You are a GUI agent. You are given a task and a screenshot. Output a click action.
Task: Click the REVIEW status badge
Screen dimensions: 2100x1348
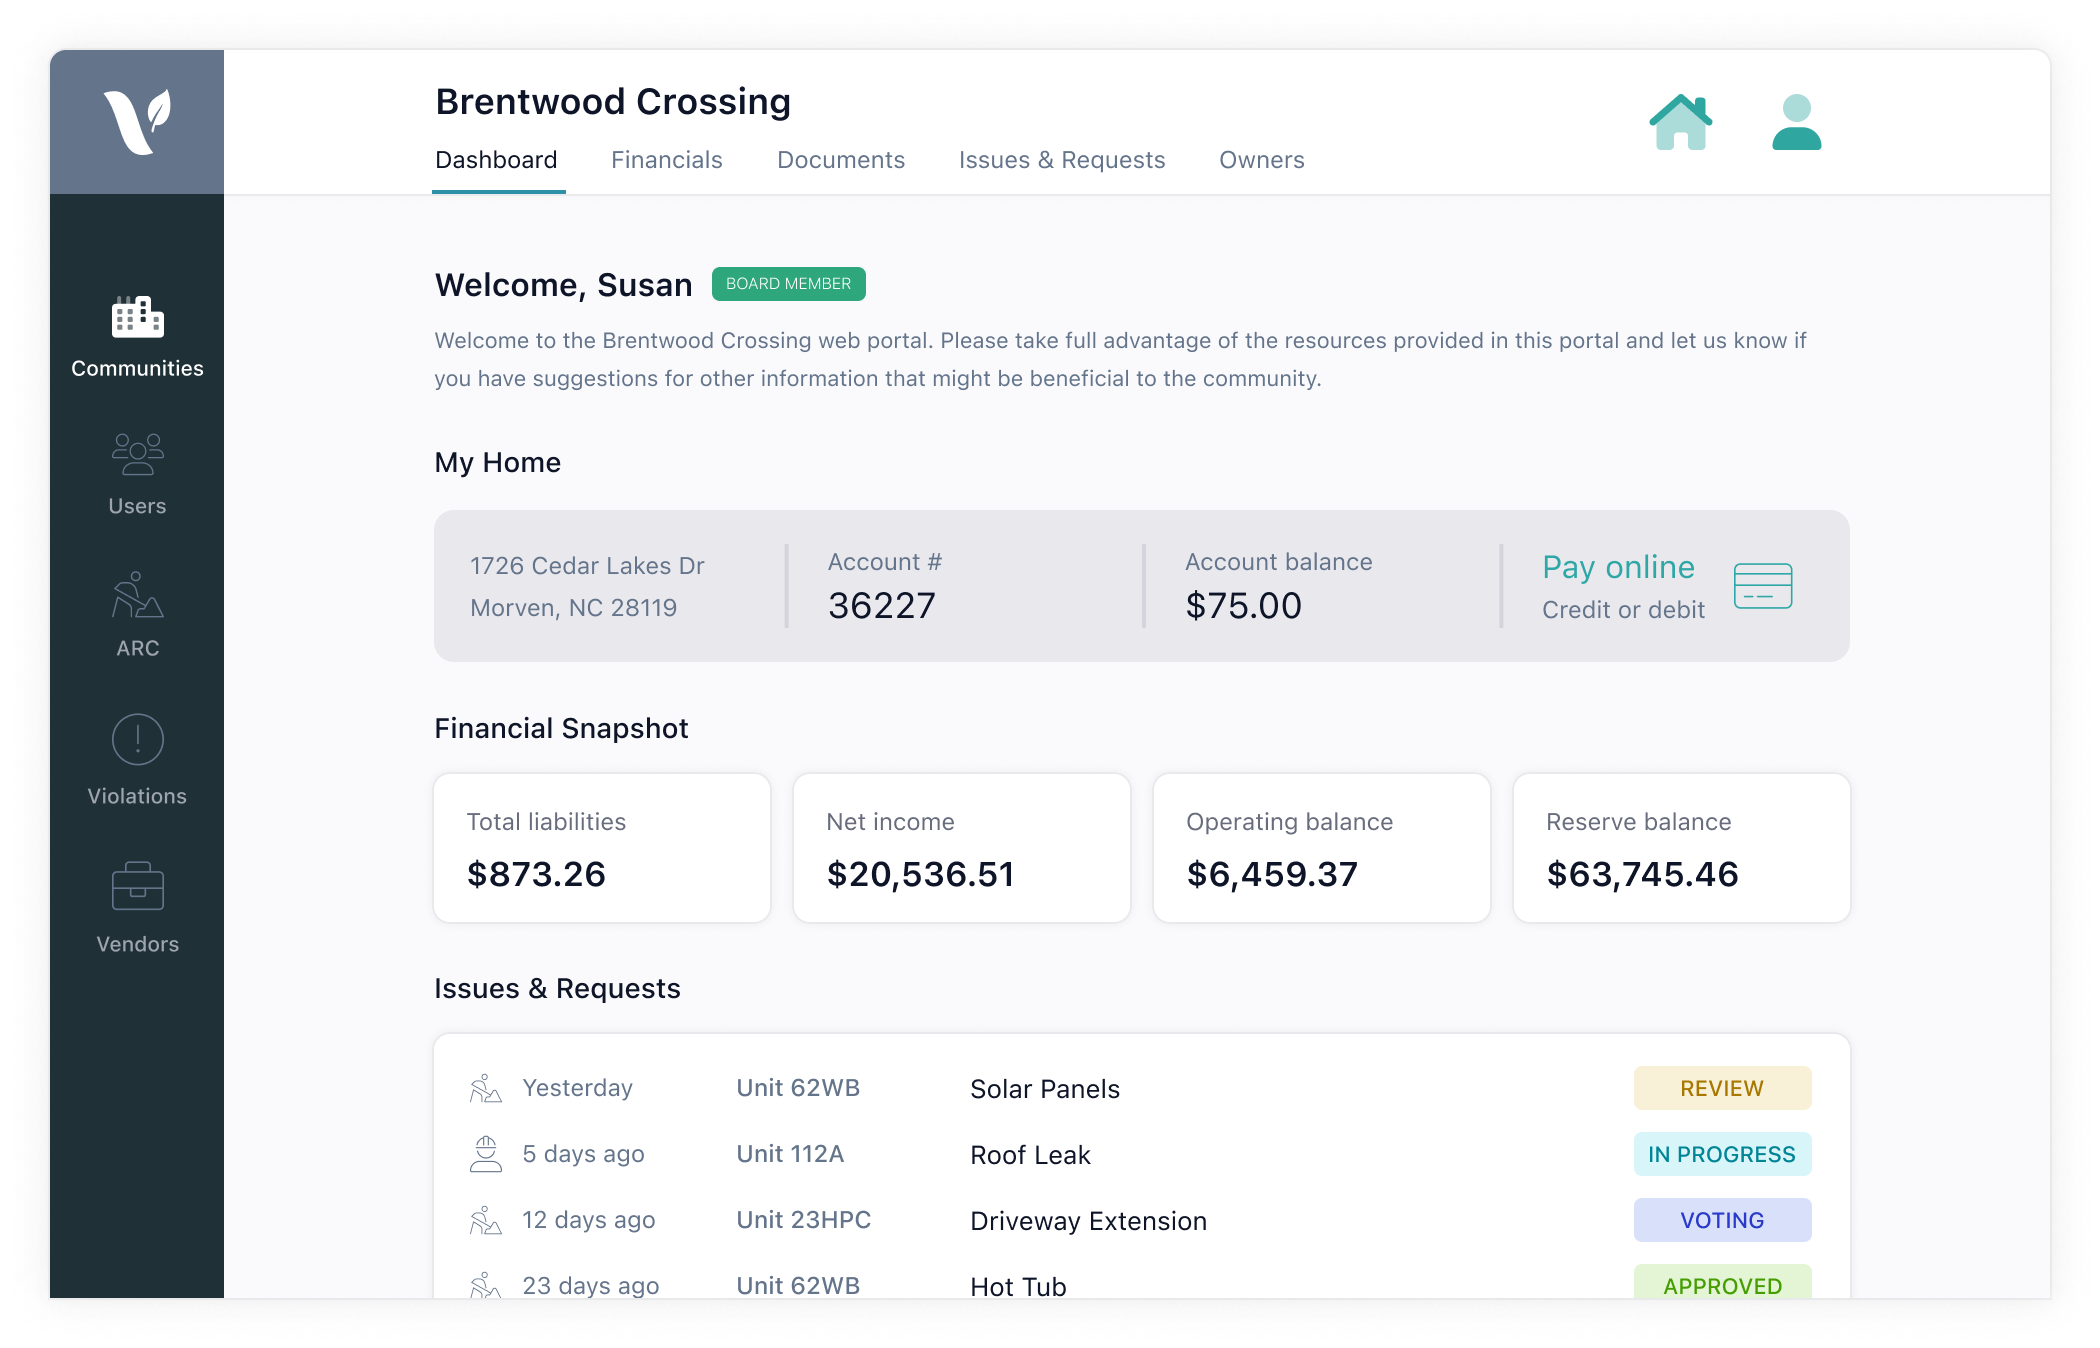1722,1088
